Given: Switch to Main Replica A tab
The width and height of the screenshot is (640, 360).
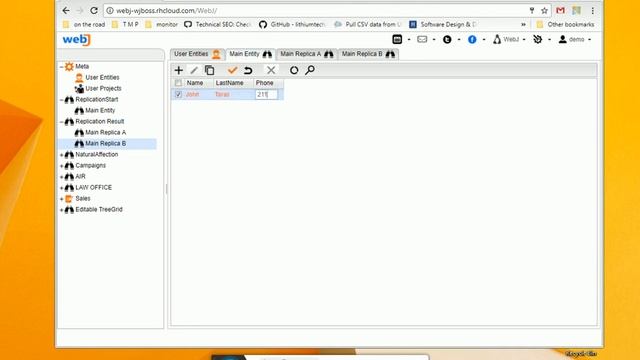Looking at the screenshot, I should click(x=307, y=54).
